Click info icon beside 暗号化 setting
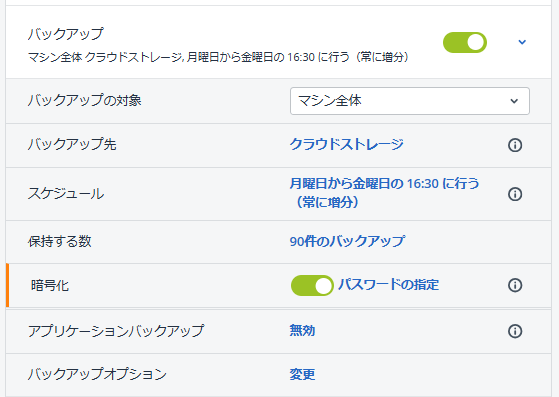 [x=515, y=285]
